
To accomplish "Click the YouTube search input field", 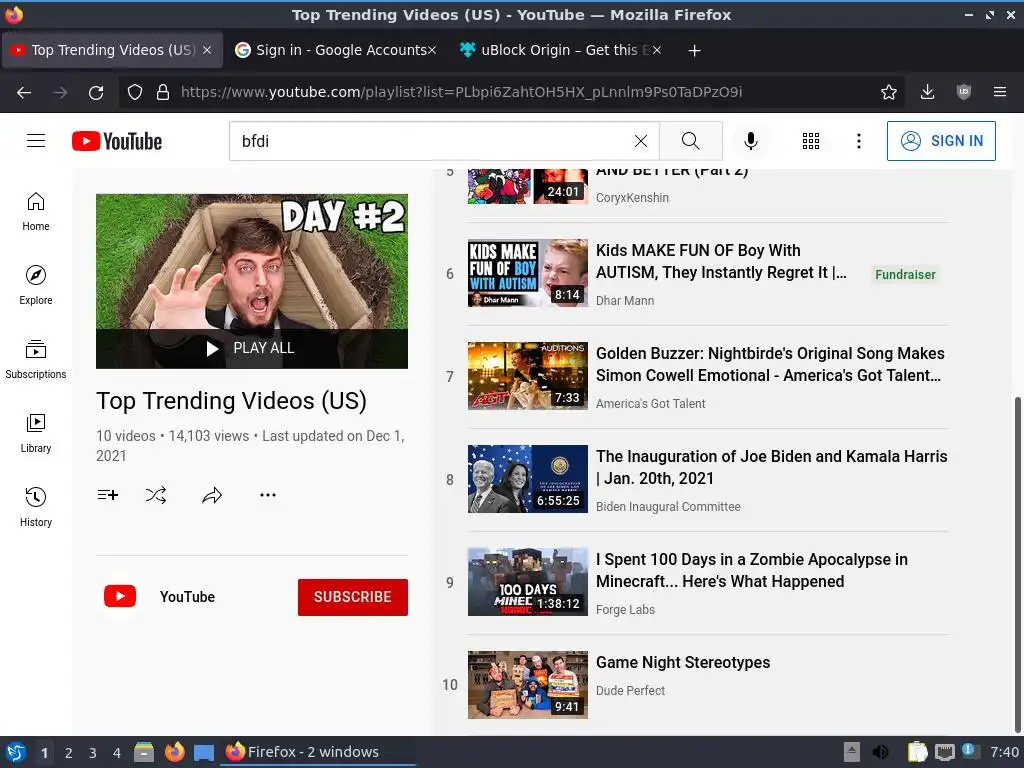I will (431, 141).
